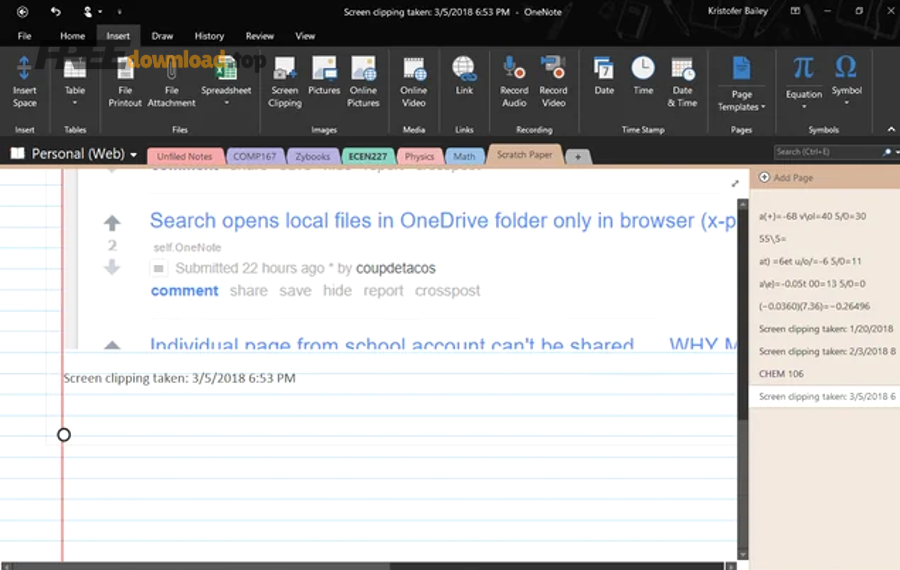This screenshot has width=900, height=570.
Task: Click in the Search (Ctrl+E) box
Action: coord(827,152)
